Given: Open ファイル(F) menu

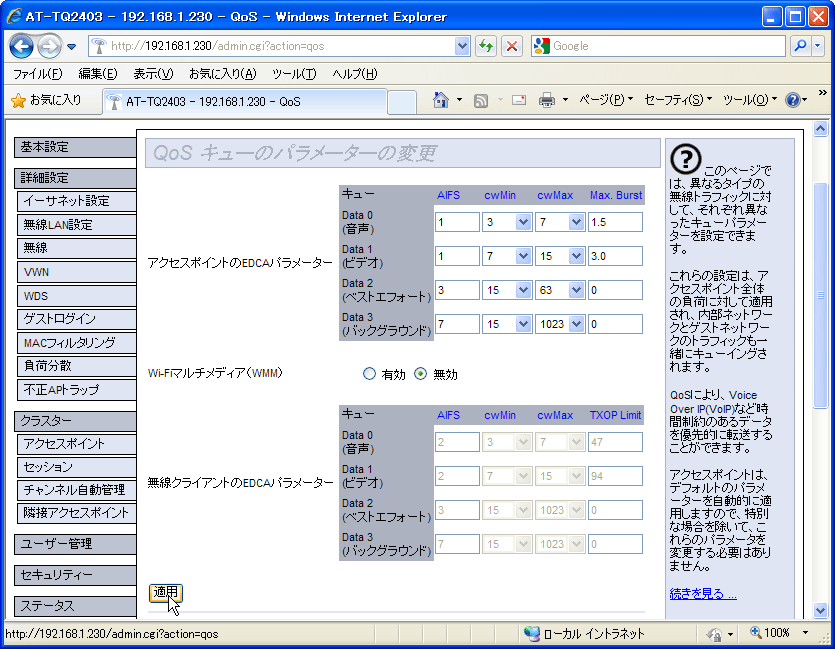Looking at the screenshot, I should click(x=37, y=74).
